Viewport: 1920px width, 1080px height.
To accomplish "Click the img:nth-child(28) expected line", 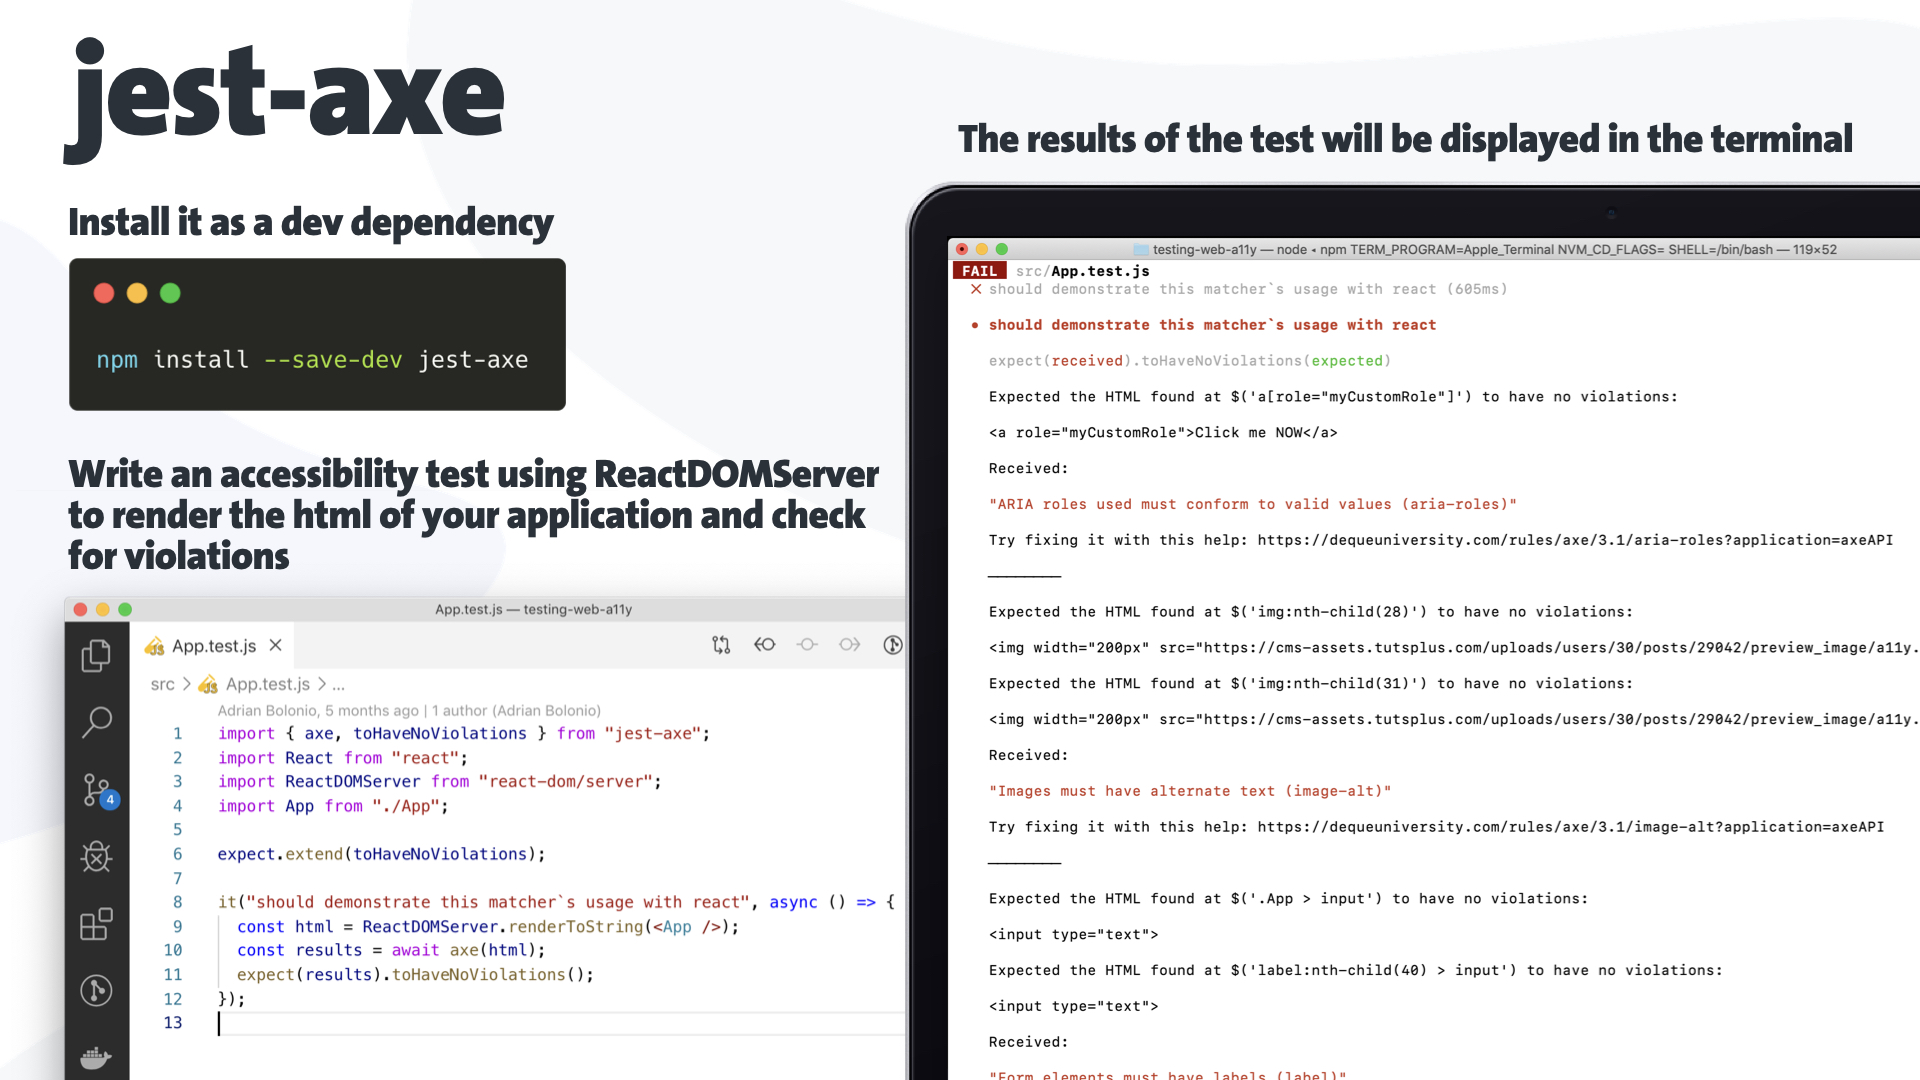I will click(x=1310, y=612).
